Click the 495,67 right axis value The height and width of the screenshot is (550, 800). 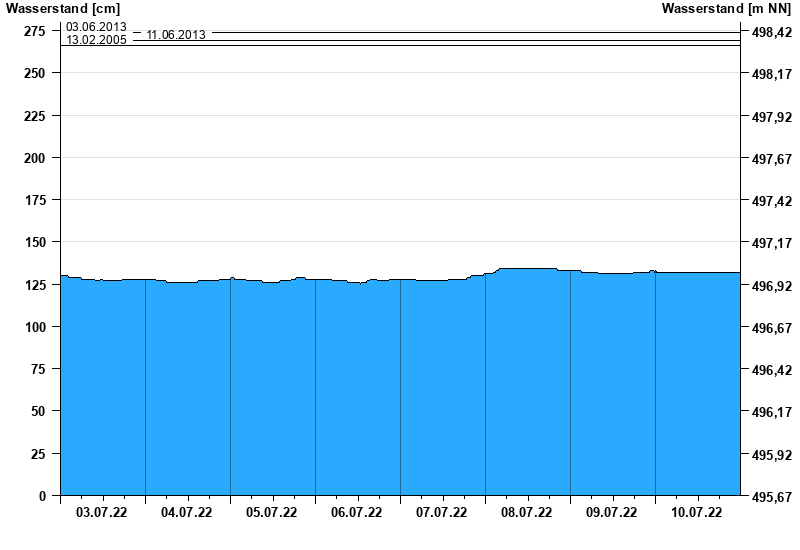pos(770,497)
